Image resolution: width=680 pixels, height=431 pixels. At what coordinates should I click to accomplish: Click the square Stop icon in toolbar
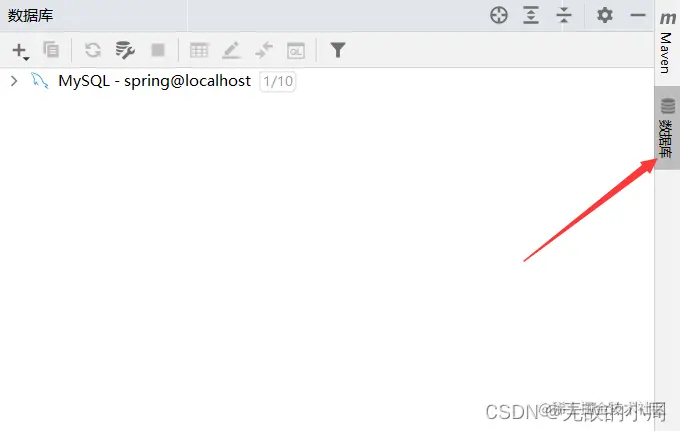(x=158, y=50)
